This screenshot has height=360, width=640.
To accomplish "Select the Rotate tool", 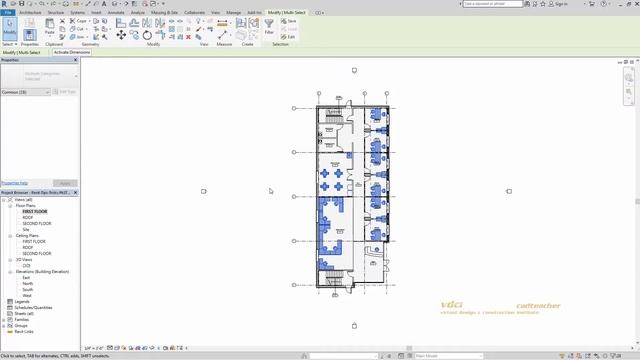I will (x=147, y=36).
